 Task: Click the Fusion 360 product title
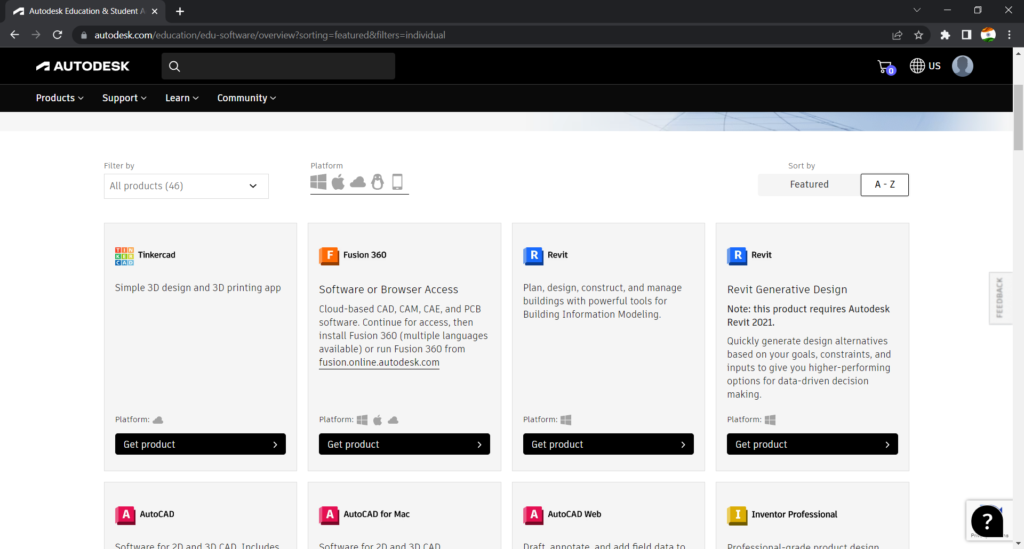tap(364, 255)
